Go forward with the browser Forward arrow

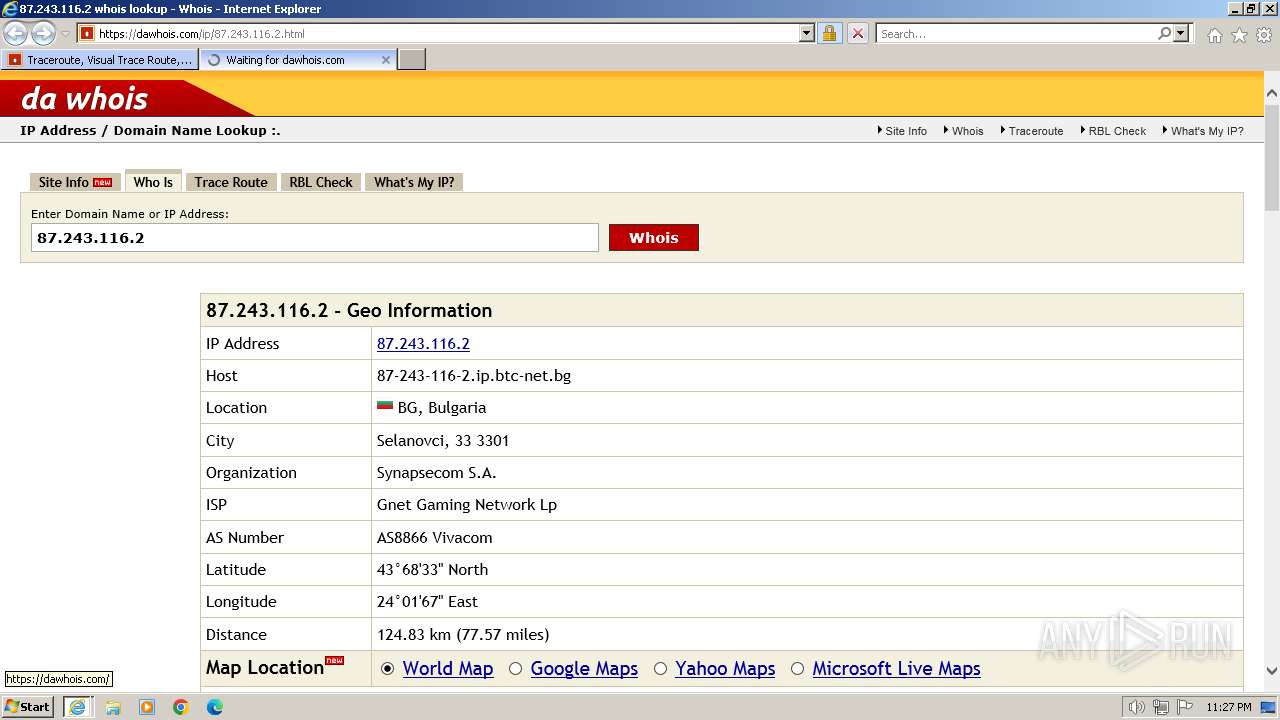coord(43,33)
